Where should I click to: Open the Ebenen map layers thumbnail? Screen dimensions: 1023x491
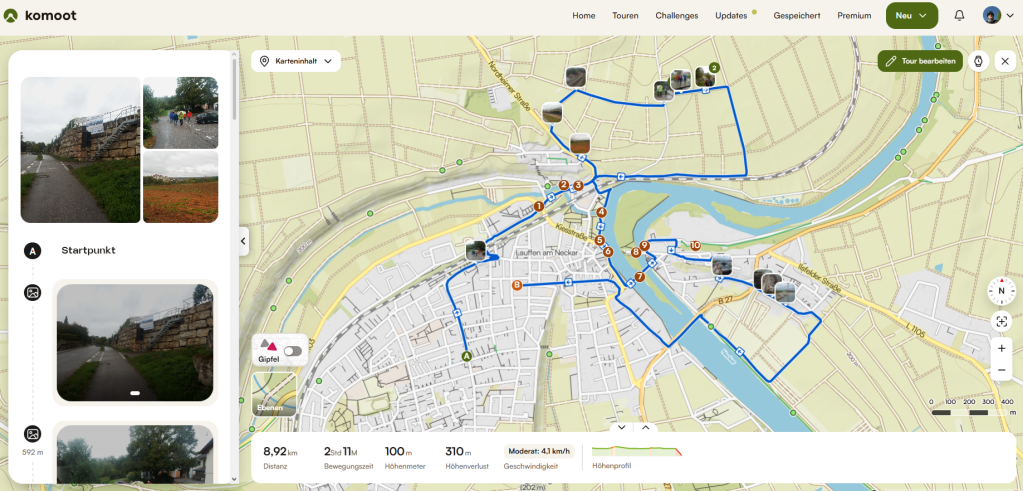(x=273, y=394)
